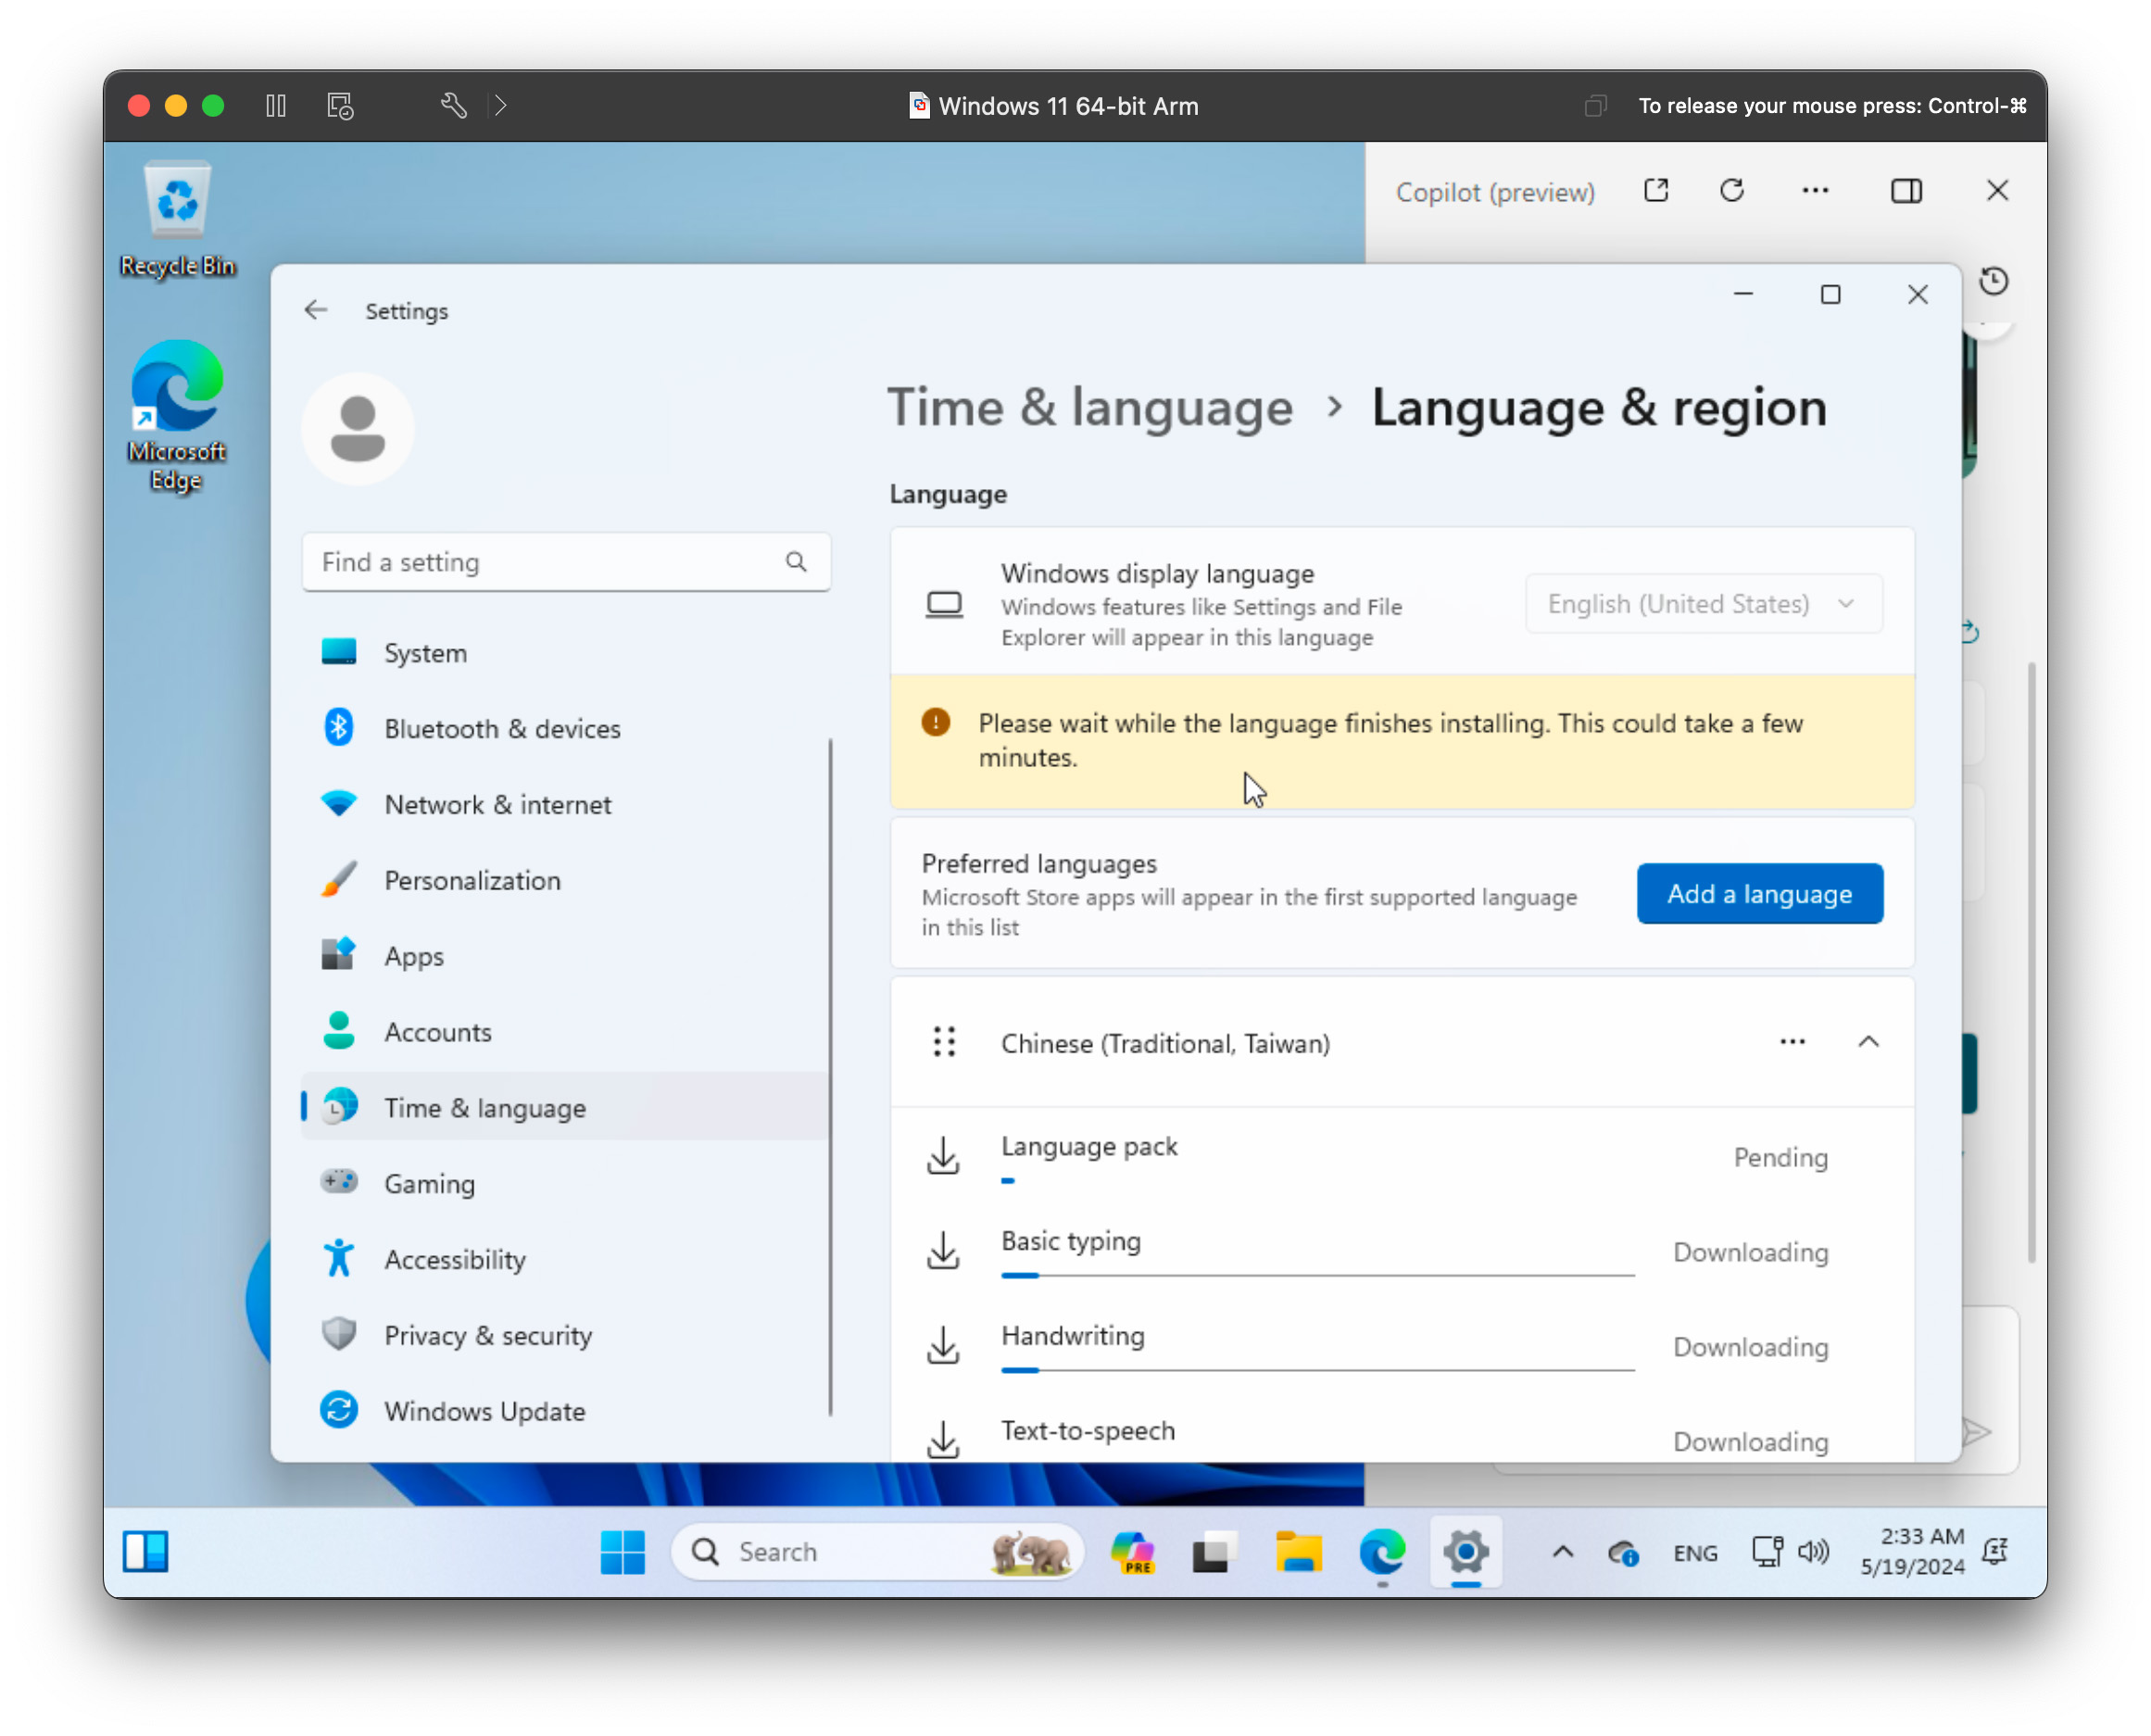Click Handwriting Downloading status text
The image size is (2151, 1736).
[1751, 1348]
